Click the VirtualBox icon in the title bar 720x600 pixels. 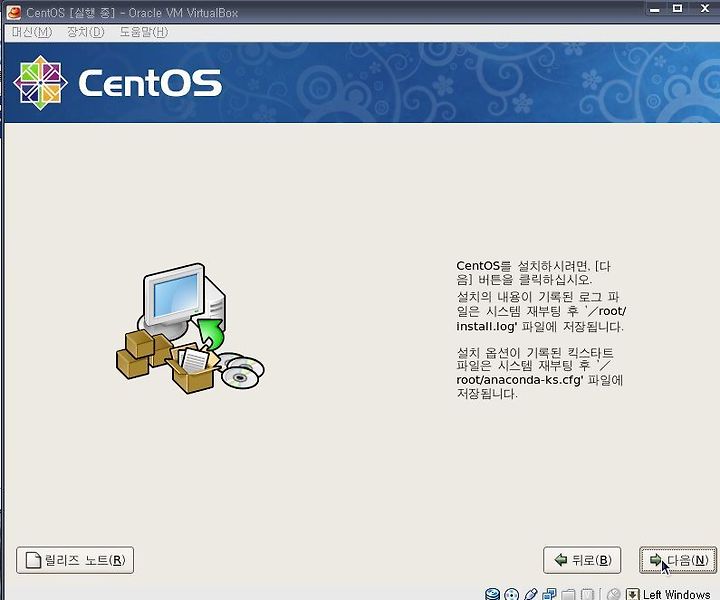click(14, 12)
